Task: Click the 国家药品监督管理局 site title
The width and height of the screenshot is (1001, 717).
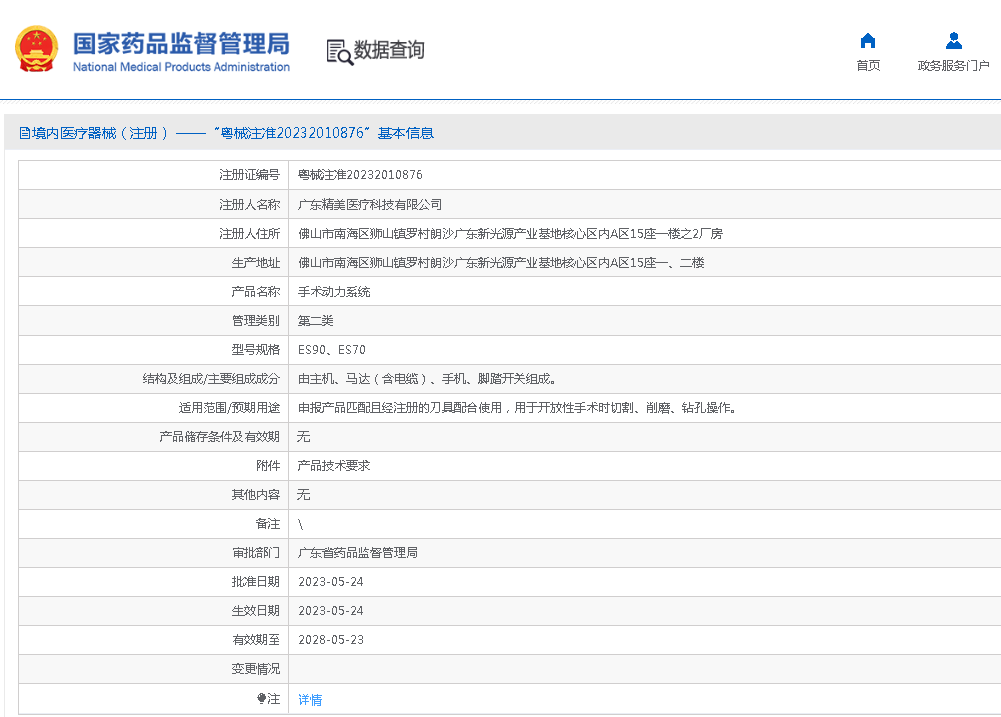Action: (x=181, y=43)
